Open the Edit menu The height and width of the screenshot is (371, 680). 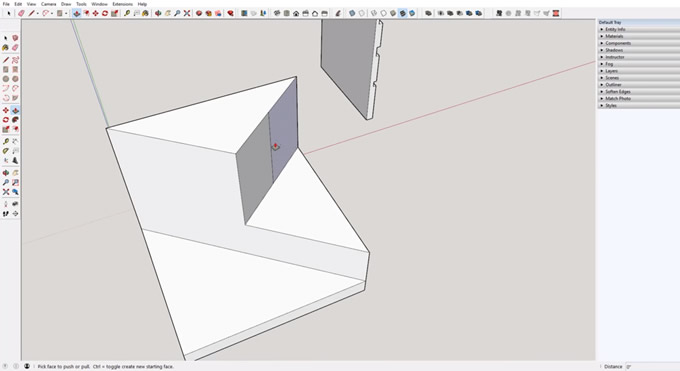(18, 4)
